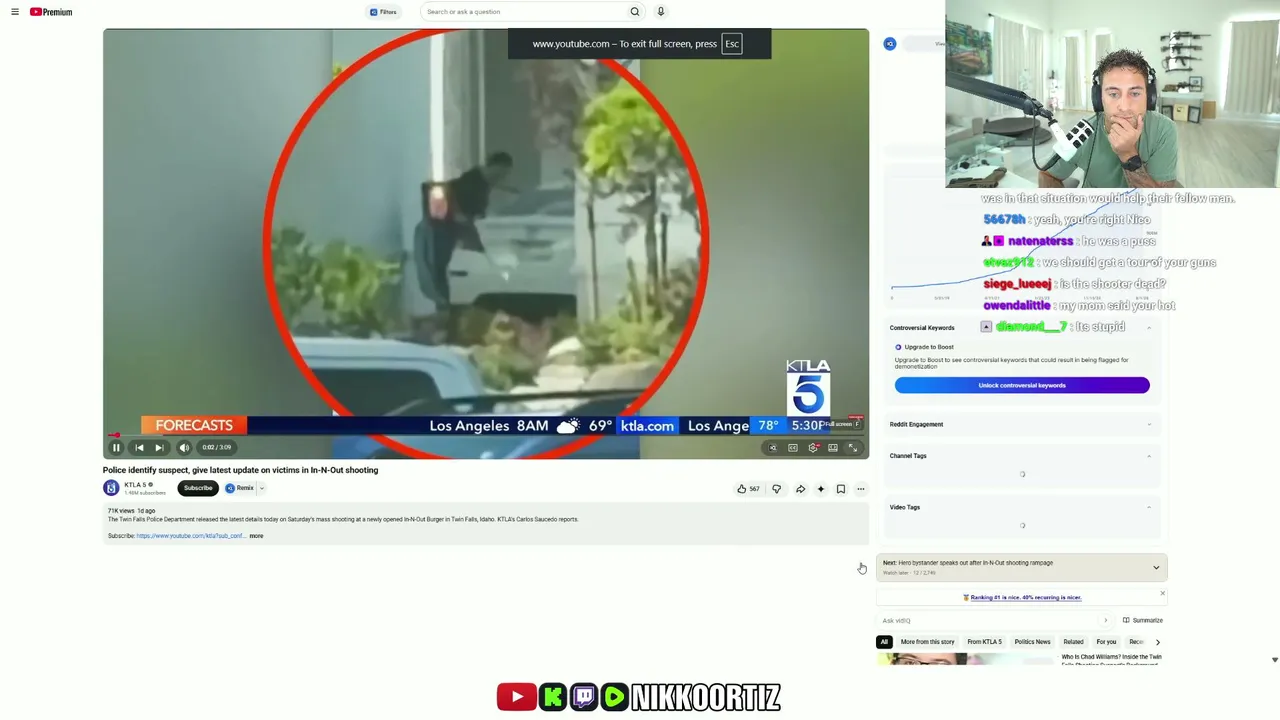1280x720 pixels.
Task: Open the KTLA 5 channel name
Action: point(135,485)
